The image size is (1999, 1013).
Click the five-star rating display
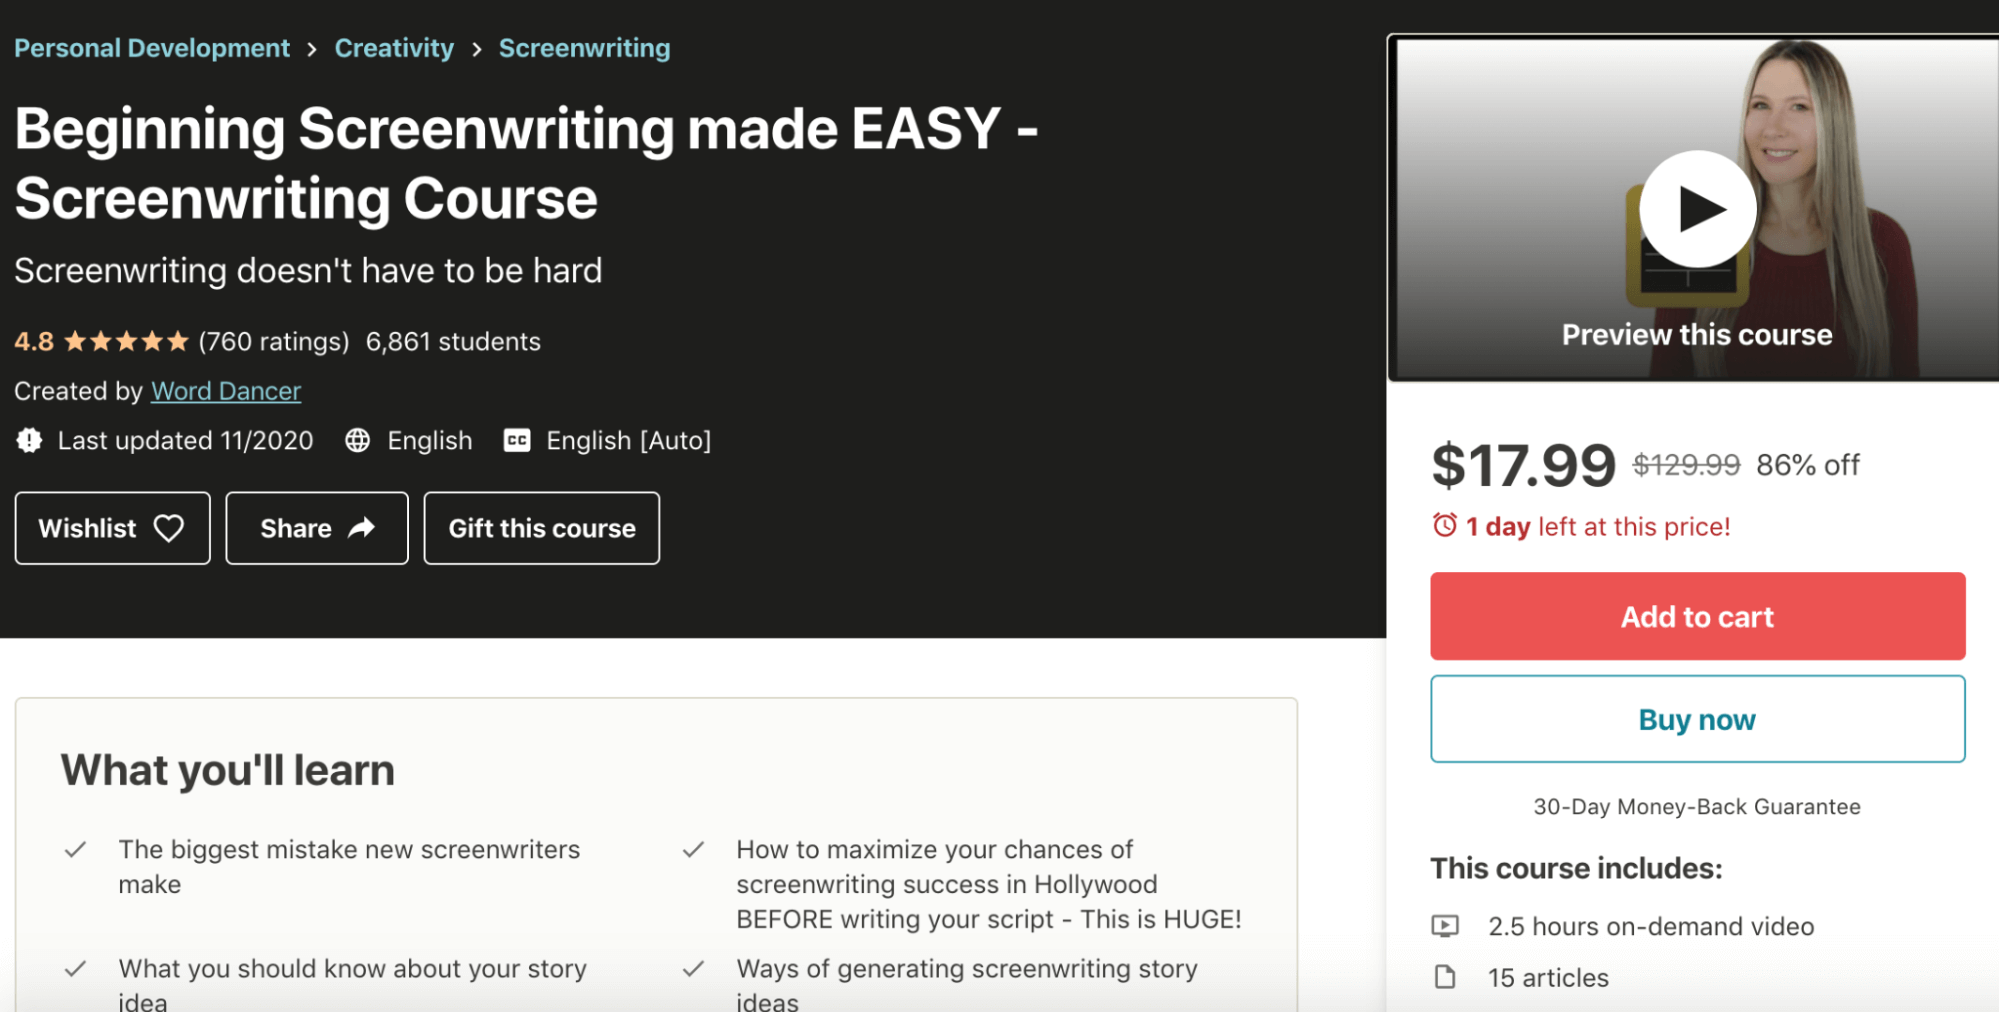coord(126,342)
